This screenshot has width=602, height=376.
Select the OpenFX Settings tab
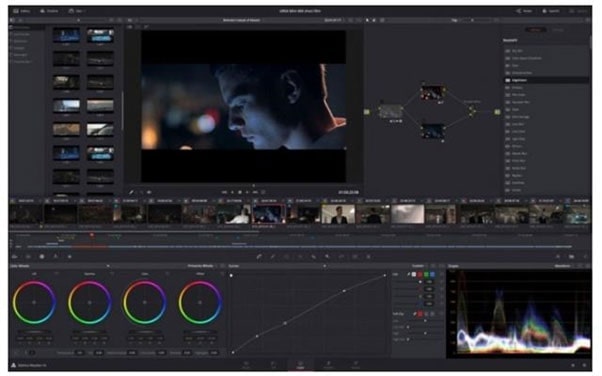[557, 30]
